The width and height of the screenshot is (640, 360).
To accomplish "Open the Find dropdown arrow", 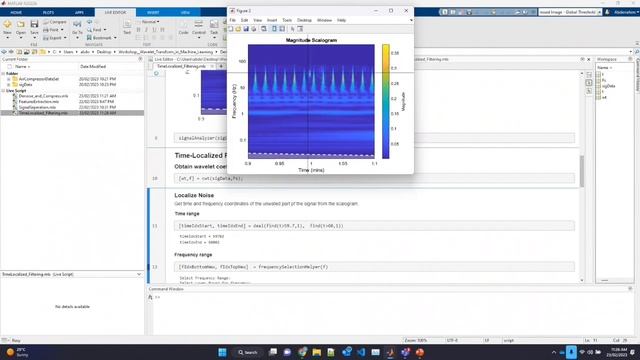I will pyautogui.click(x=105, y=30).
